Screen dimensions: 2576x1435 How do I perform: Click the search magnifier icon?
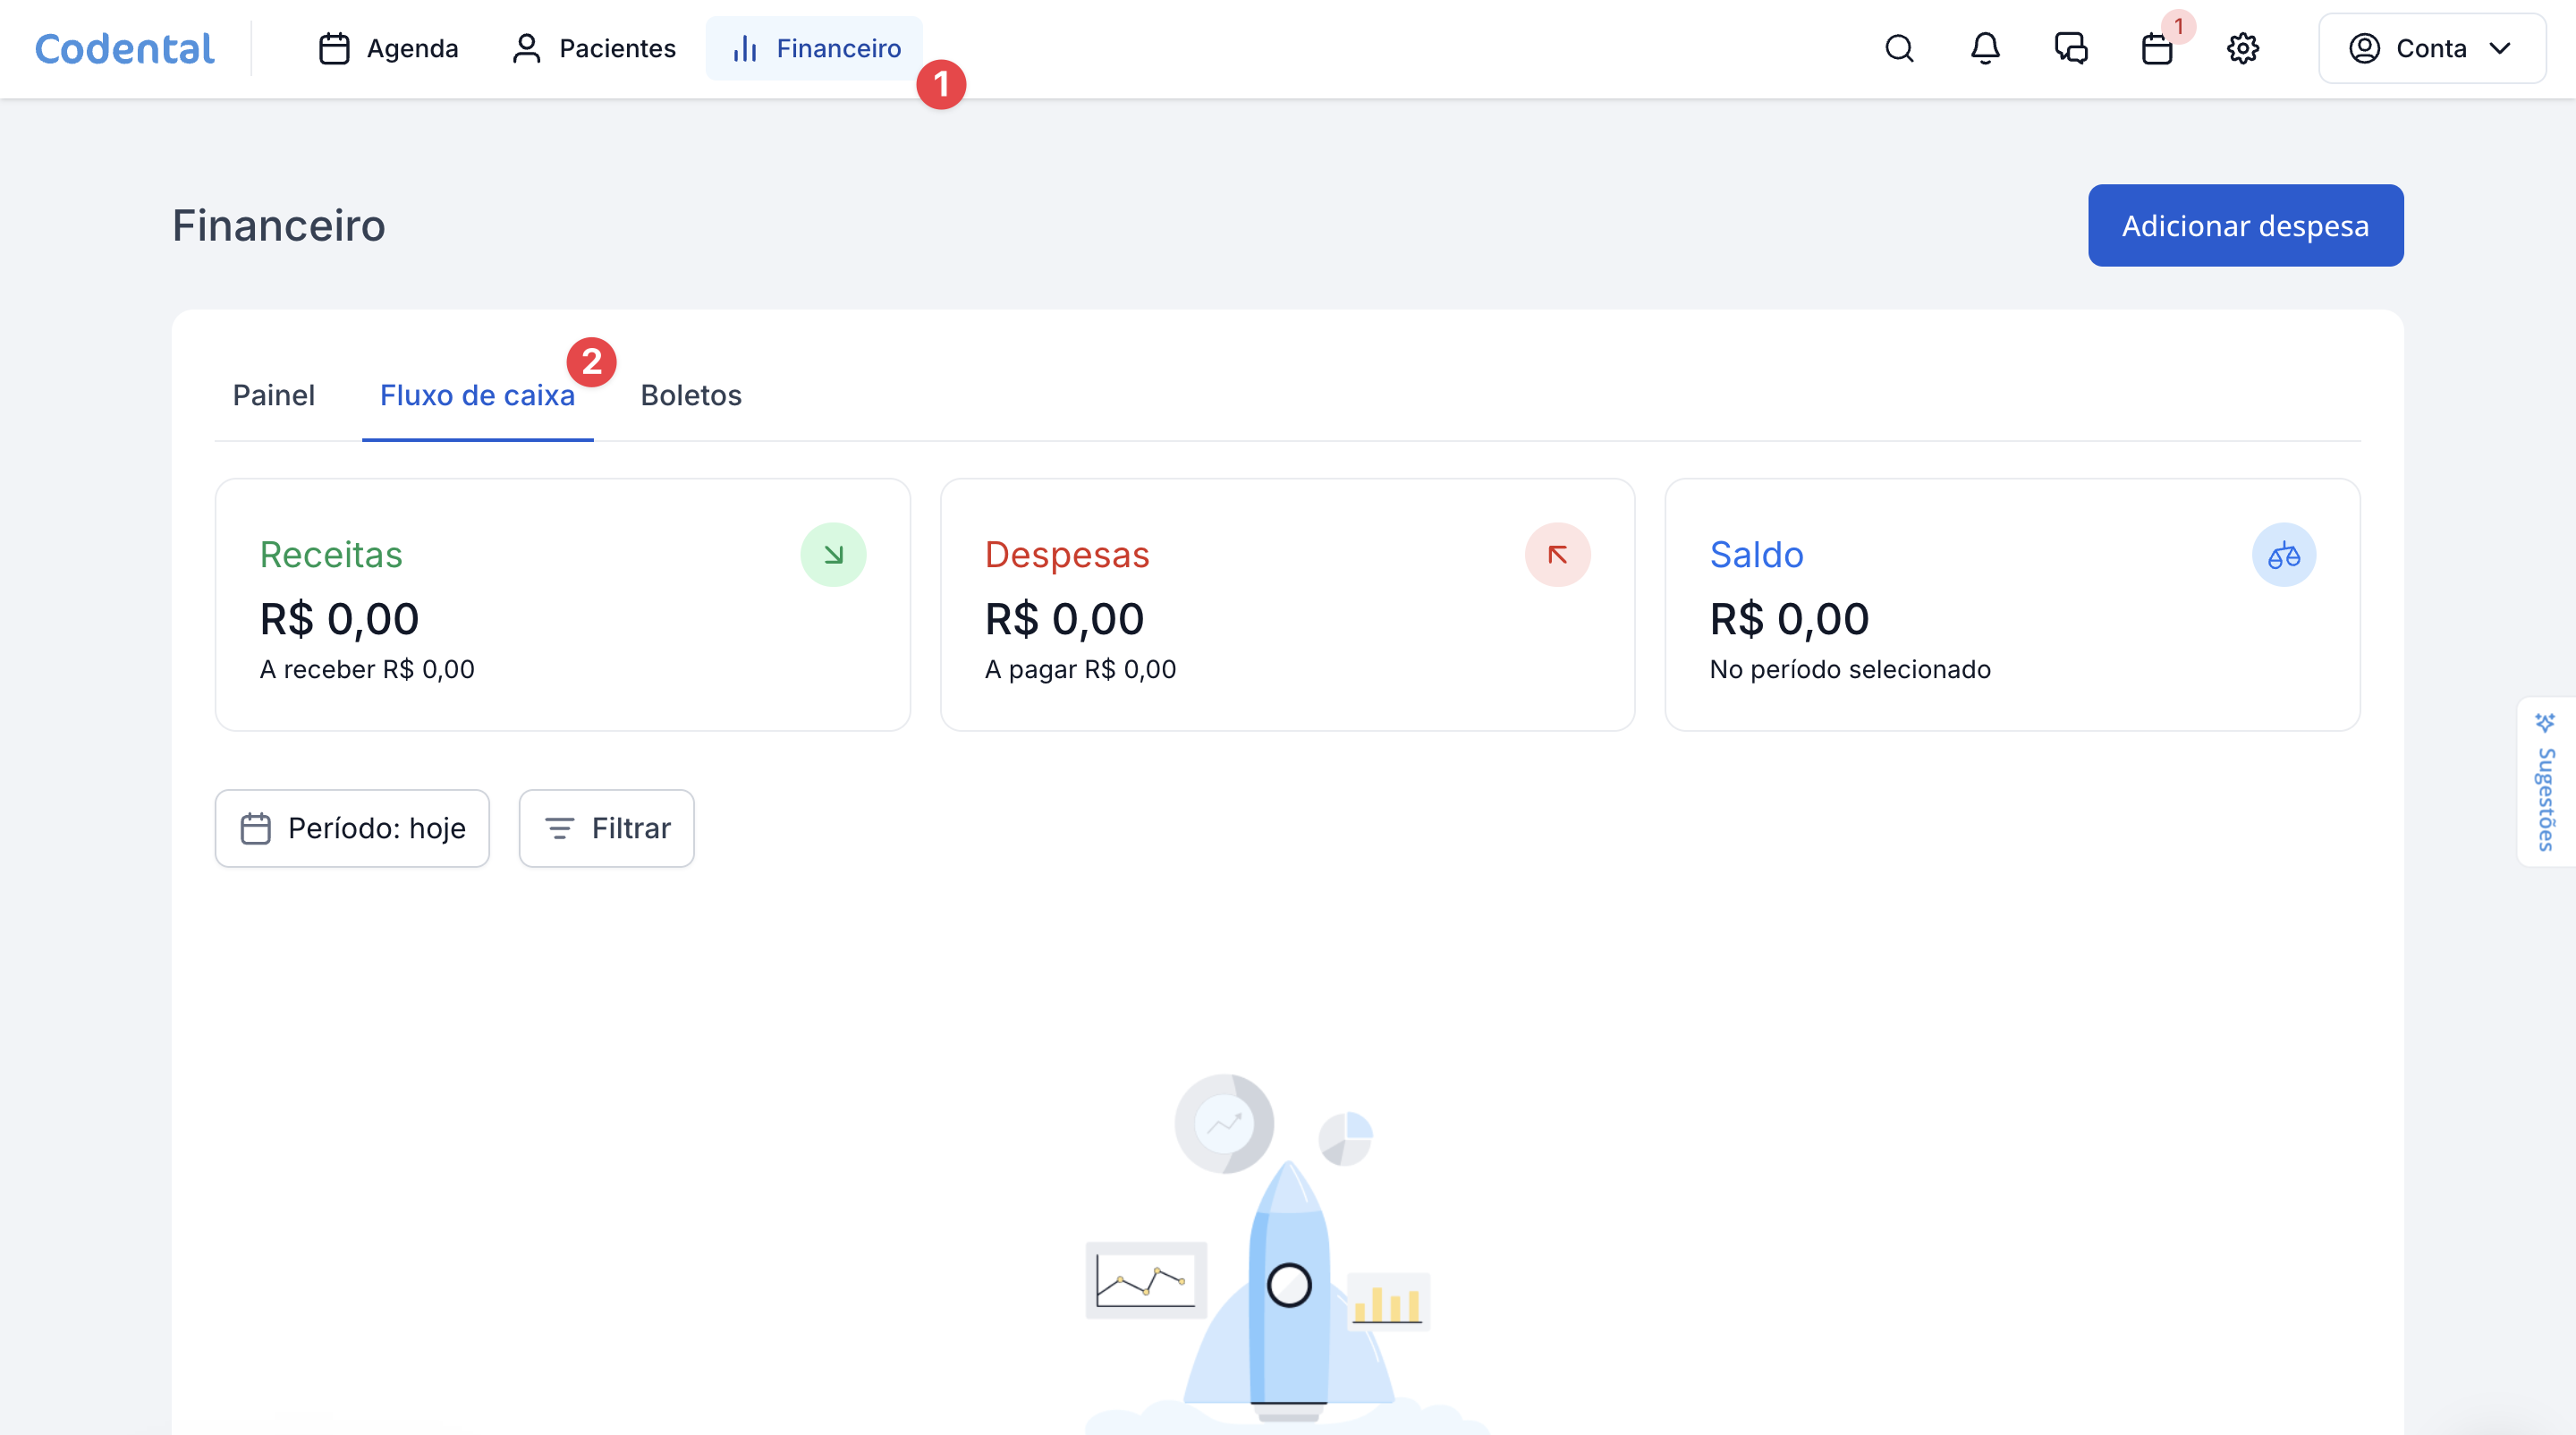[x=1899, y=48]
